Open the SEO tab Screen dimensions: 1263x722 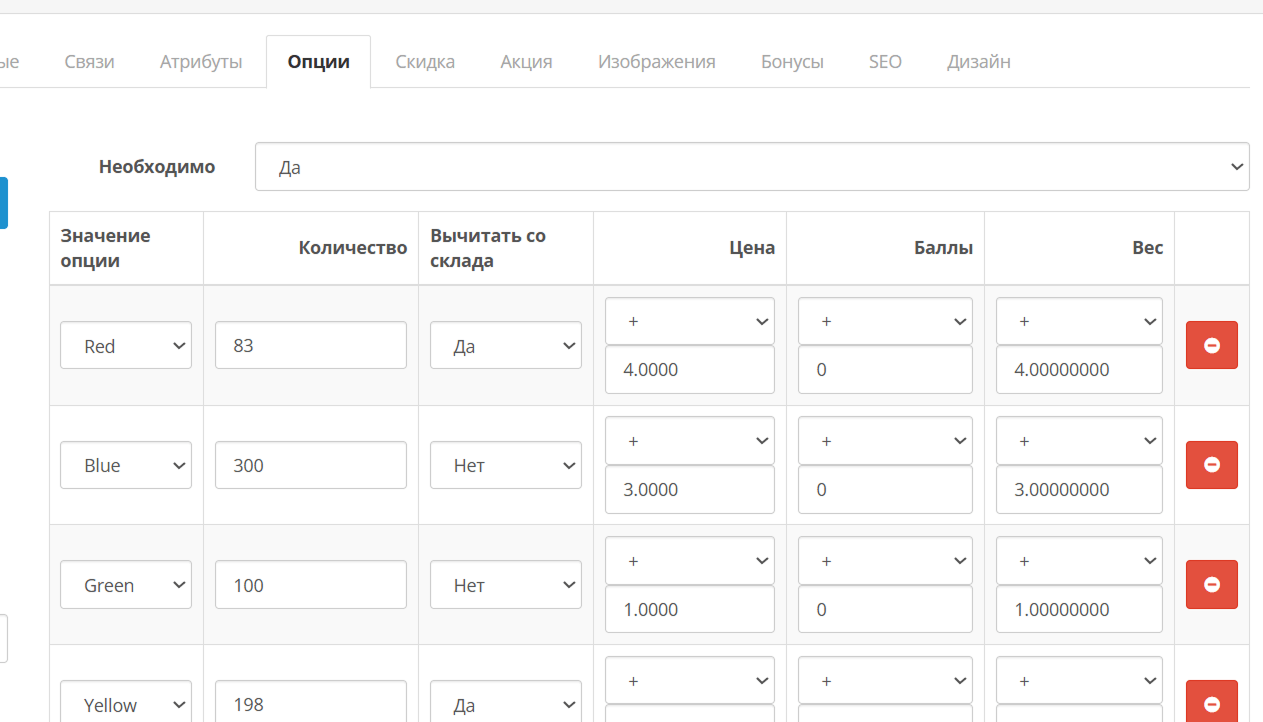(885, 62)
